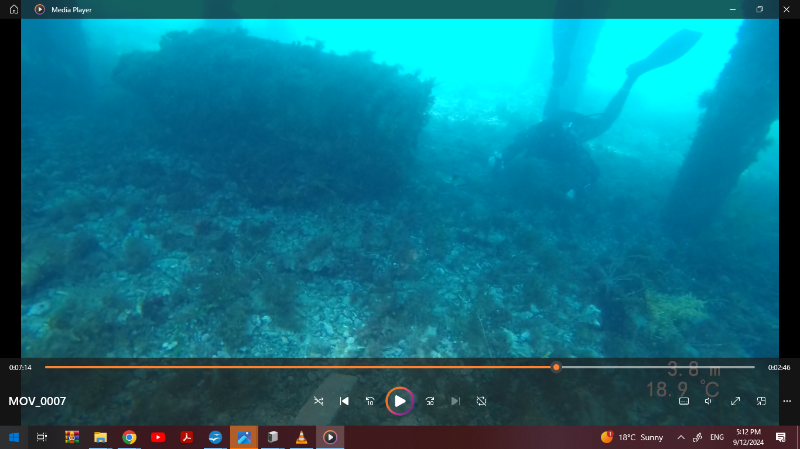Image resolution: width=800 pixels, height=449 pixels.
Task: Open the cast to device option
Action: pos(684,401)
